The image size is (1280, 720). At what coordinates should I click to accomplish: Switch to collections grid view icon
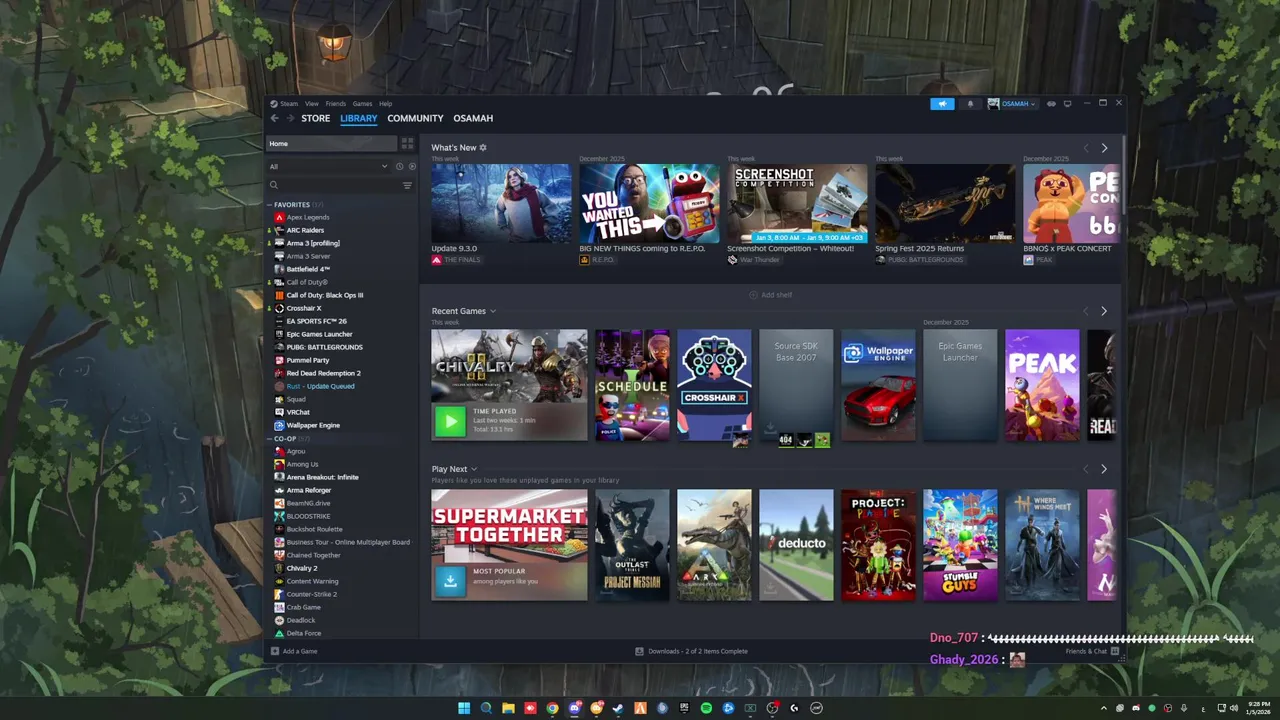[407, 143]
